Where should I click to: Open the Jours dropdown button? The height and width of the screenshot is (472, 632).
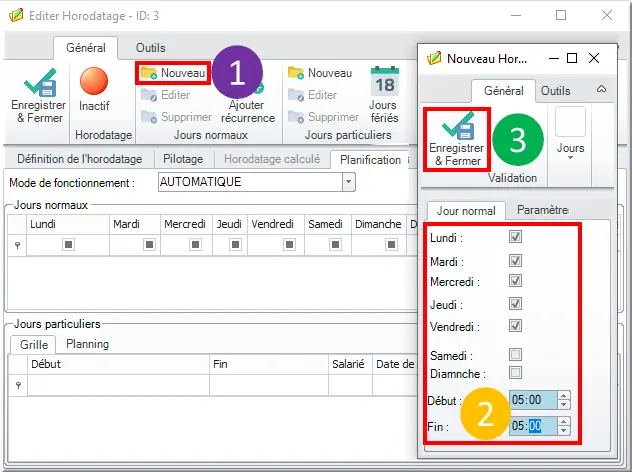570,134
